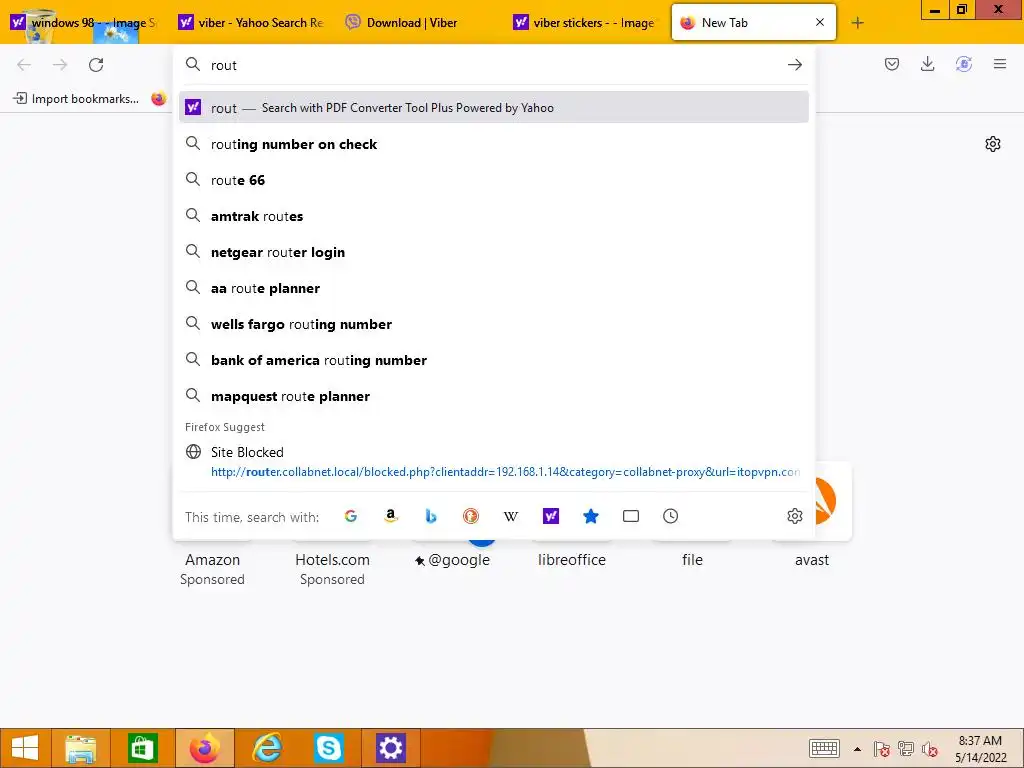Open Save to Pocket

891,64
